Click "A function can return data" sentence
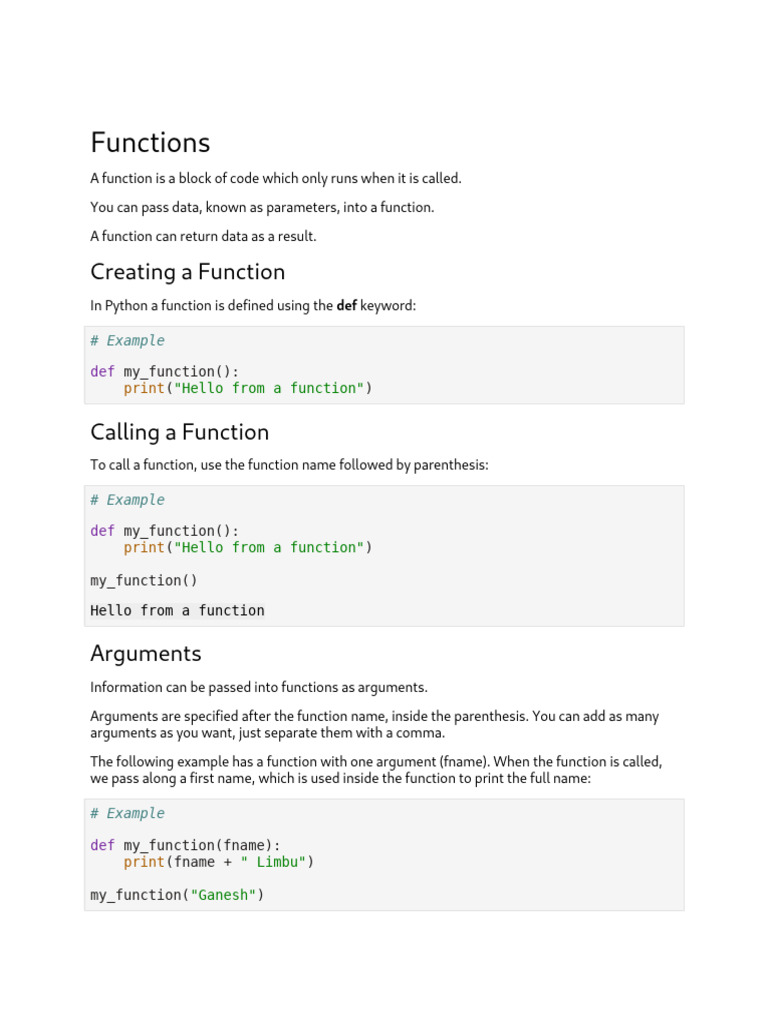The image size is (768, 1024). (203, 236)
